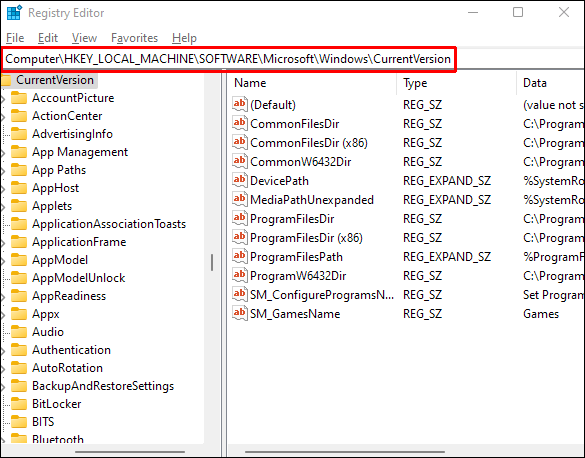This screenshot has width=585, height=458.
Task: Select the AccountPicture folder icon
Action: coord(19,98)
